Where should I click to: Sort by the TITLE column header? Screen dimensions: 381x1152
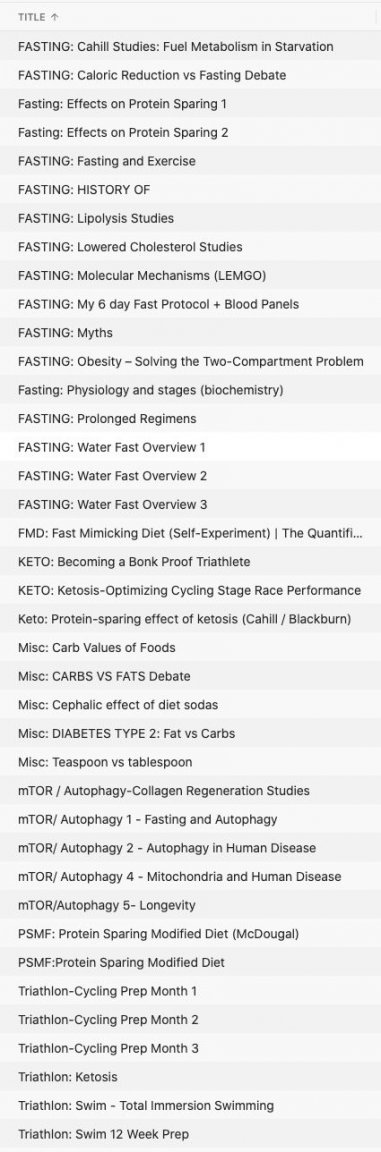32,17
